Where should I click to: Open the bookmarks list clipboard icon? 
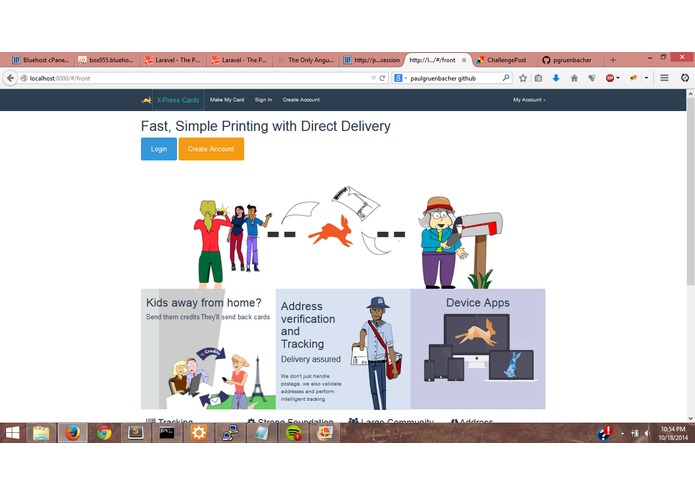pyautogui.click(x=538, y=78)
